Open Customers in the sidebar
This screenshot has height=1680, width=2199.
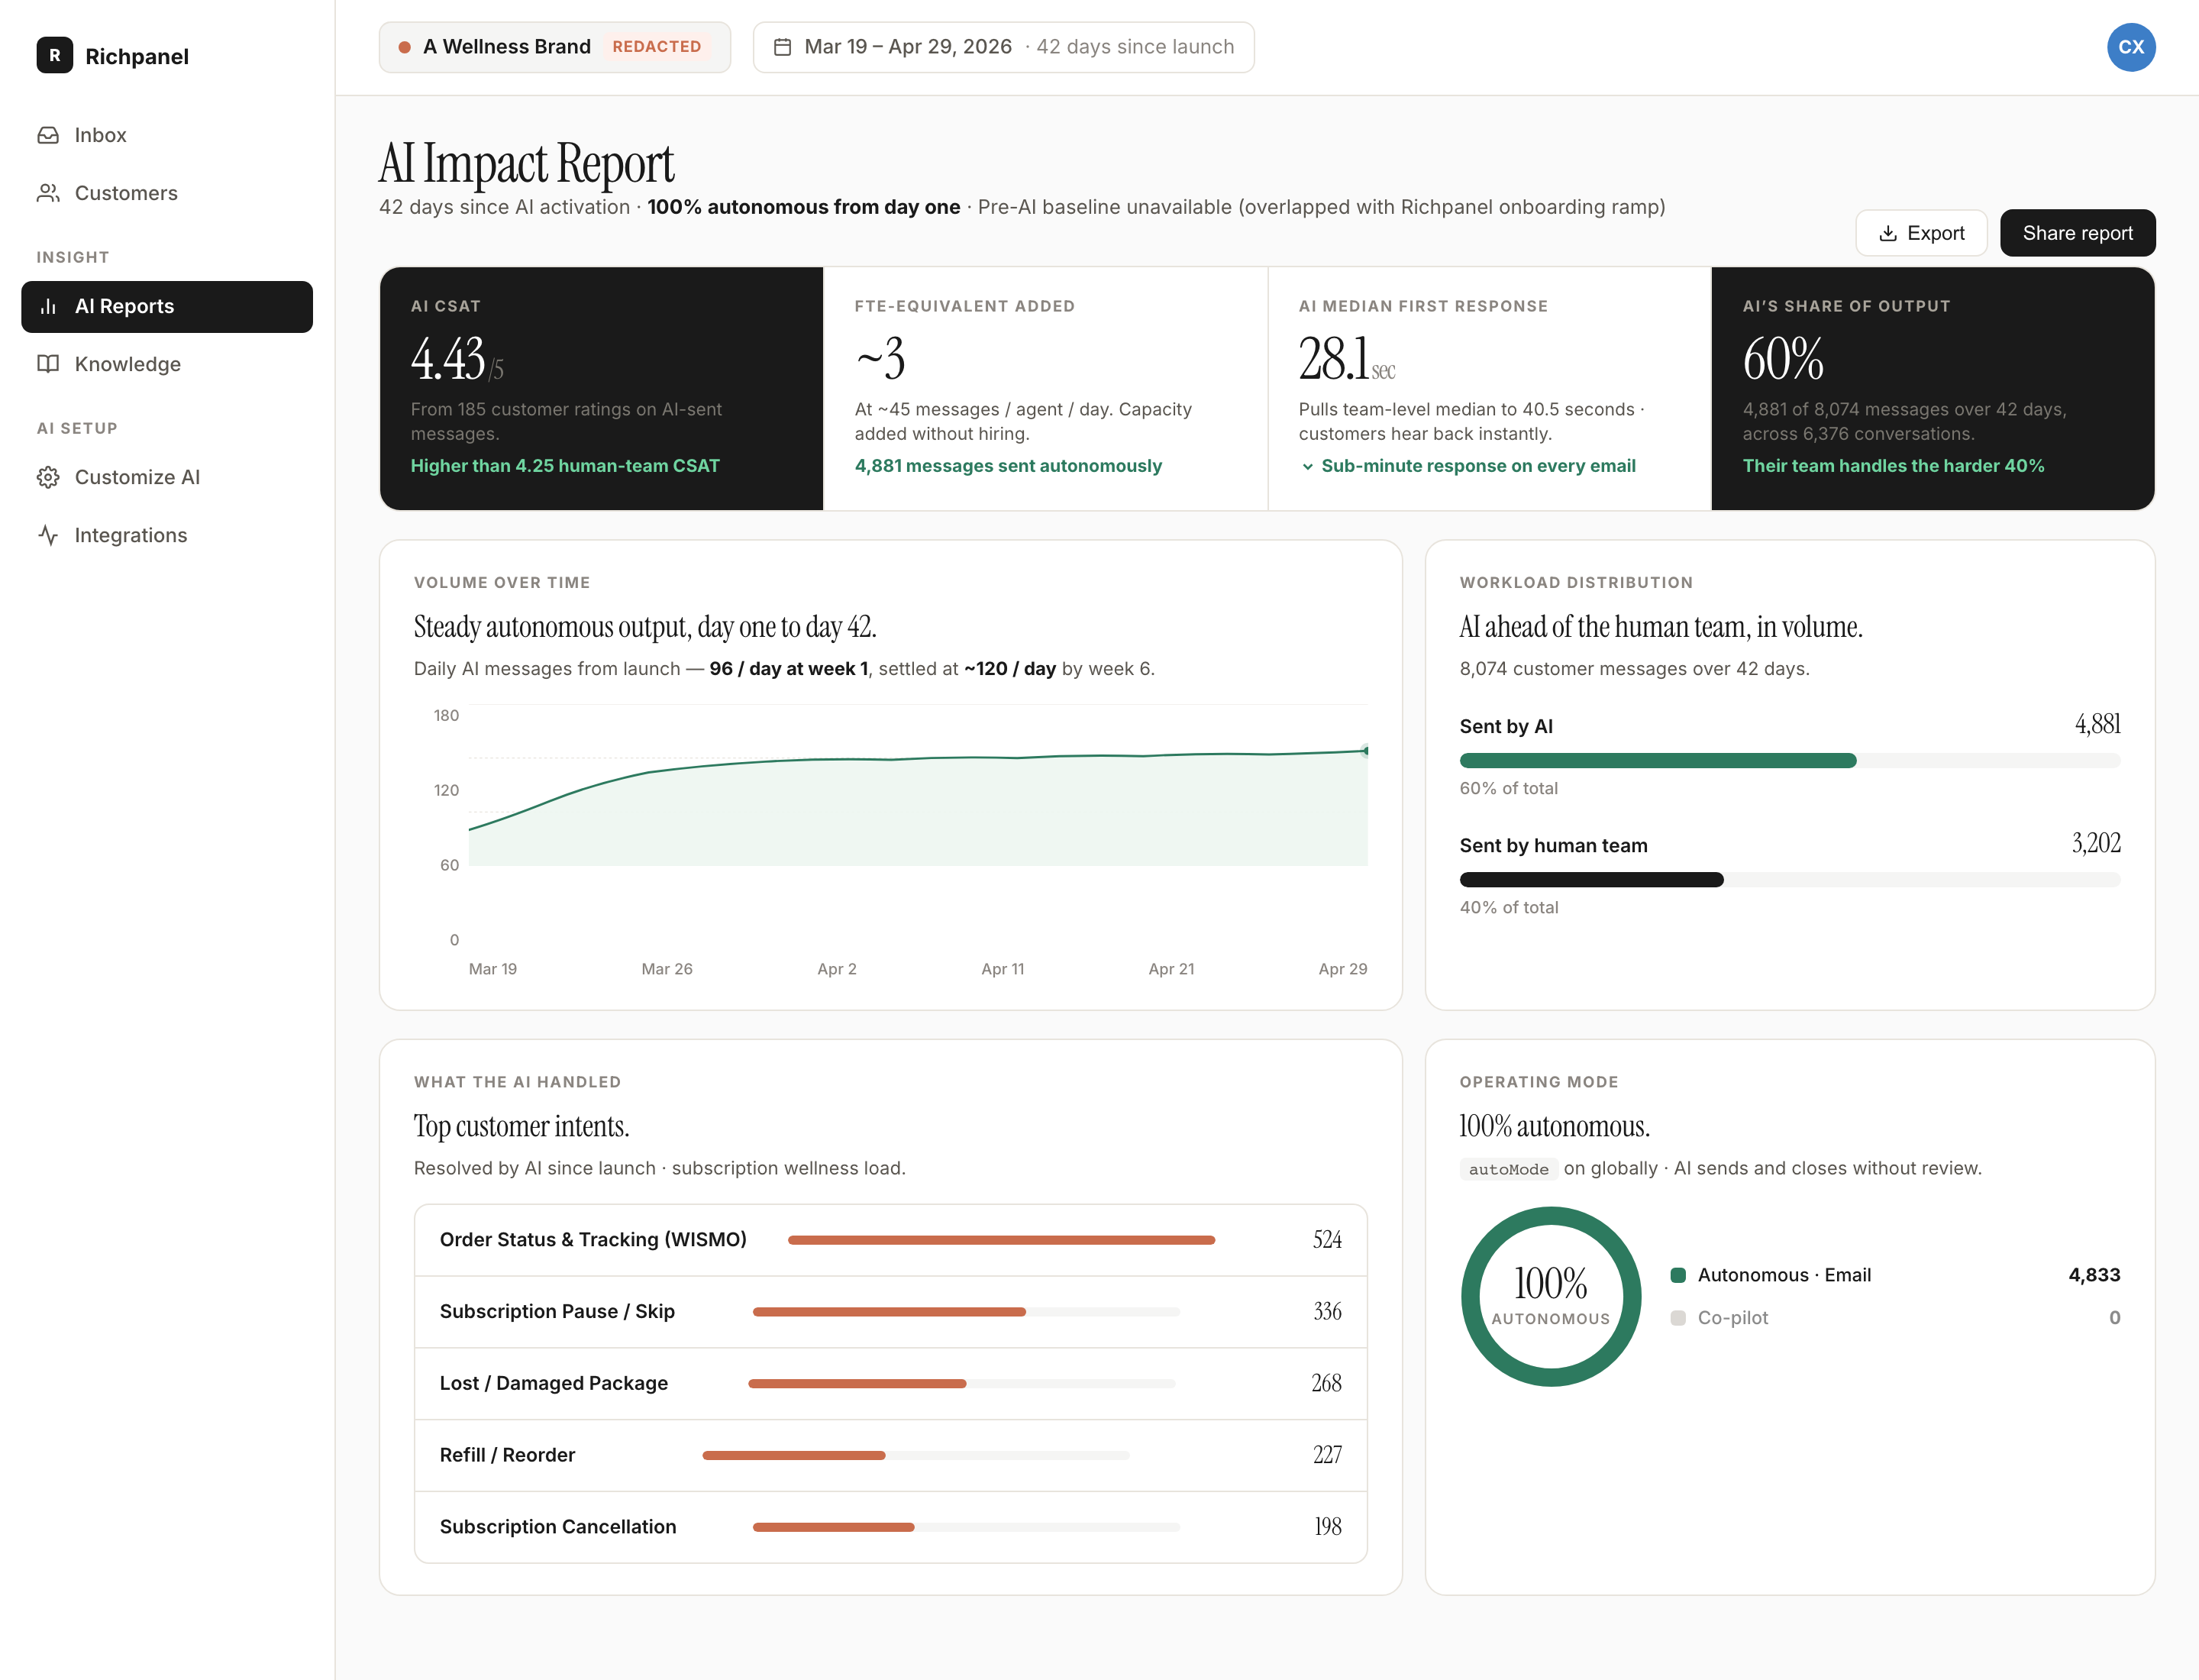click(167, 193)
